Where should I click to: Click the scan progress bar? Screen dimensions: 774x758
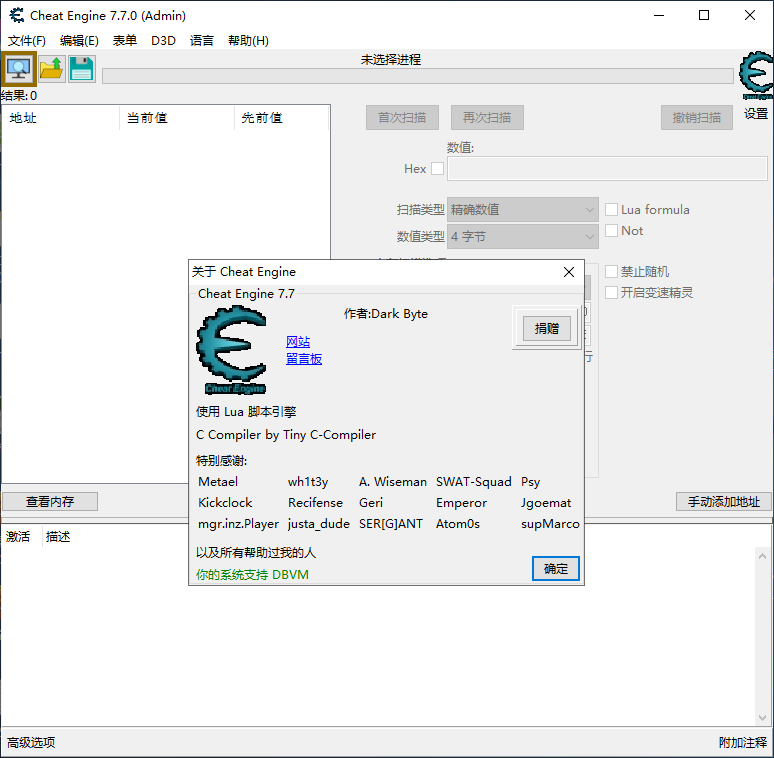click(x=418, y=76)
